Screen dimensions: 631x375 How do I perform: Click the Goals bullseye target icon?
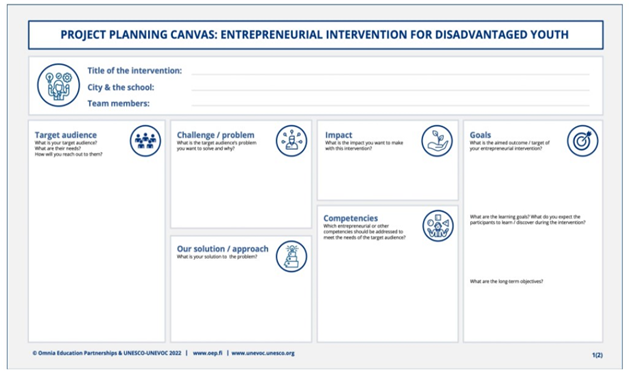[x=583, y=141]
